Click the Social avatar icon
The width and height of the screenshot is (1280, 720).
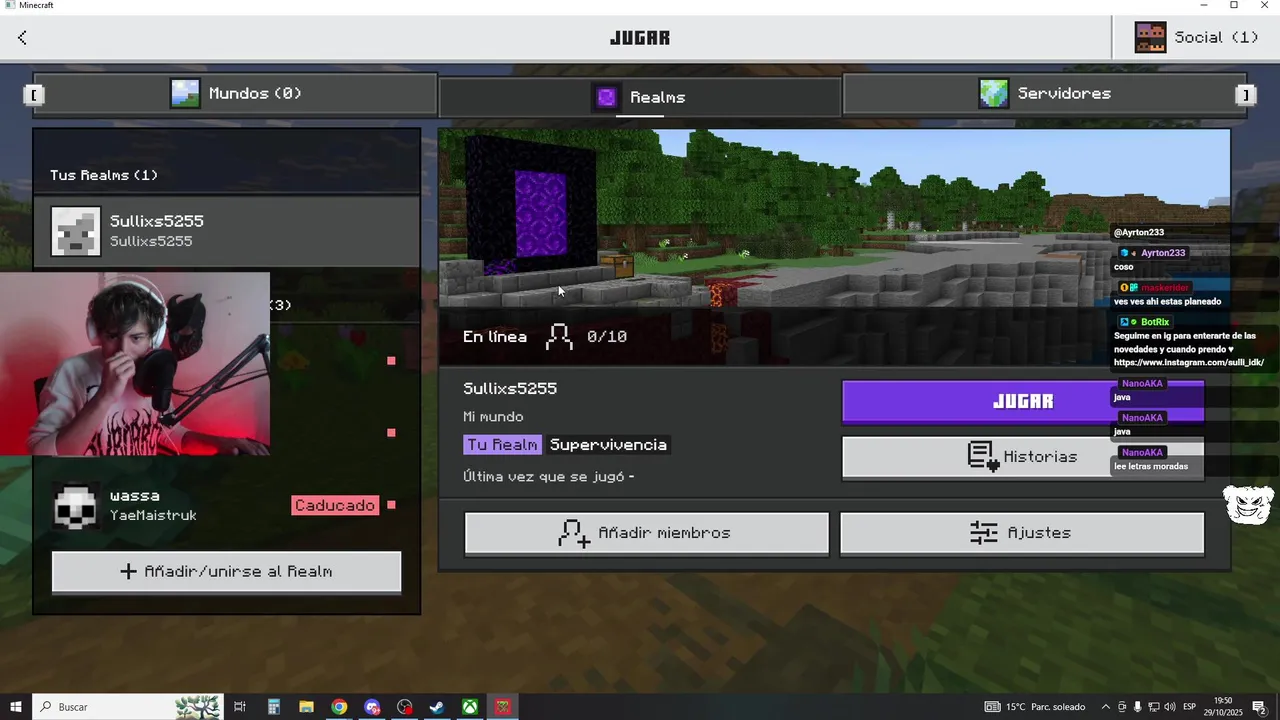1150,37
